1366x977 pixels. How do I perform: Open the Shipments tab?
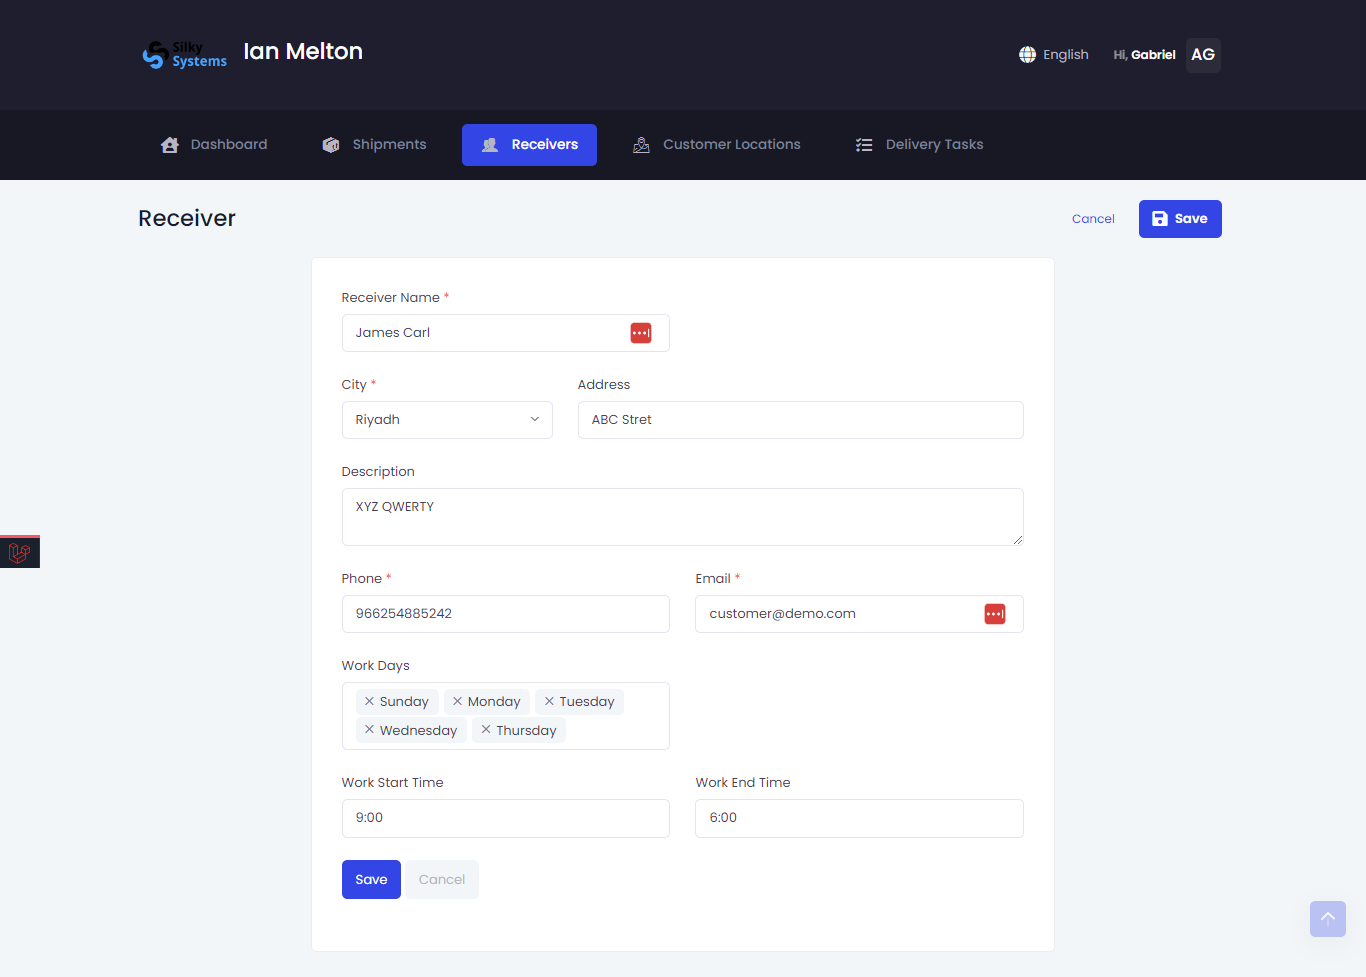(x=375, y=145)
